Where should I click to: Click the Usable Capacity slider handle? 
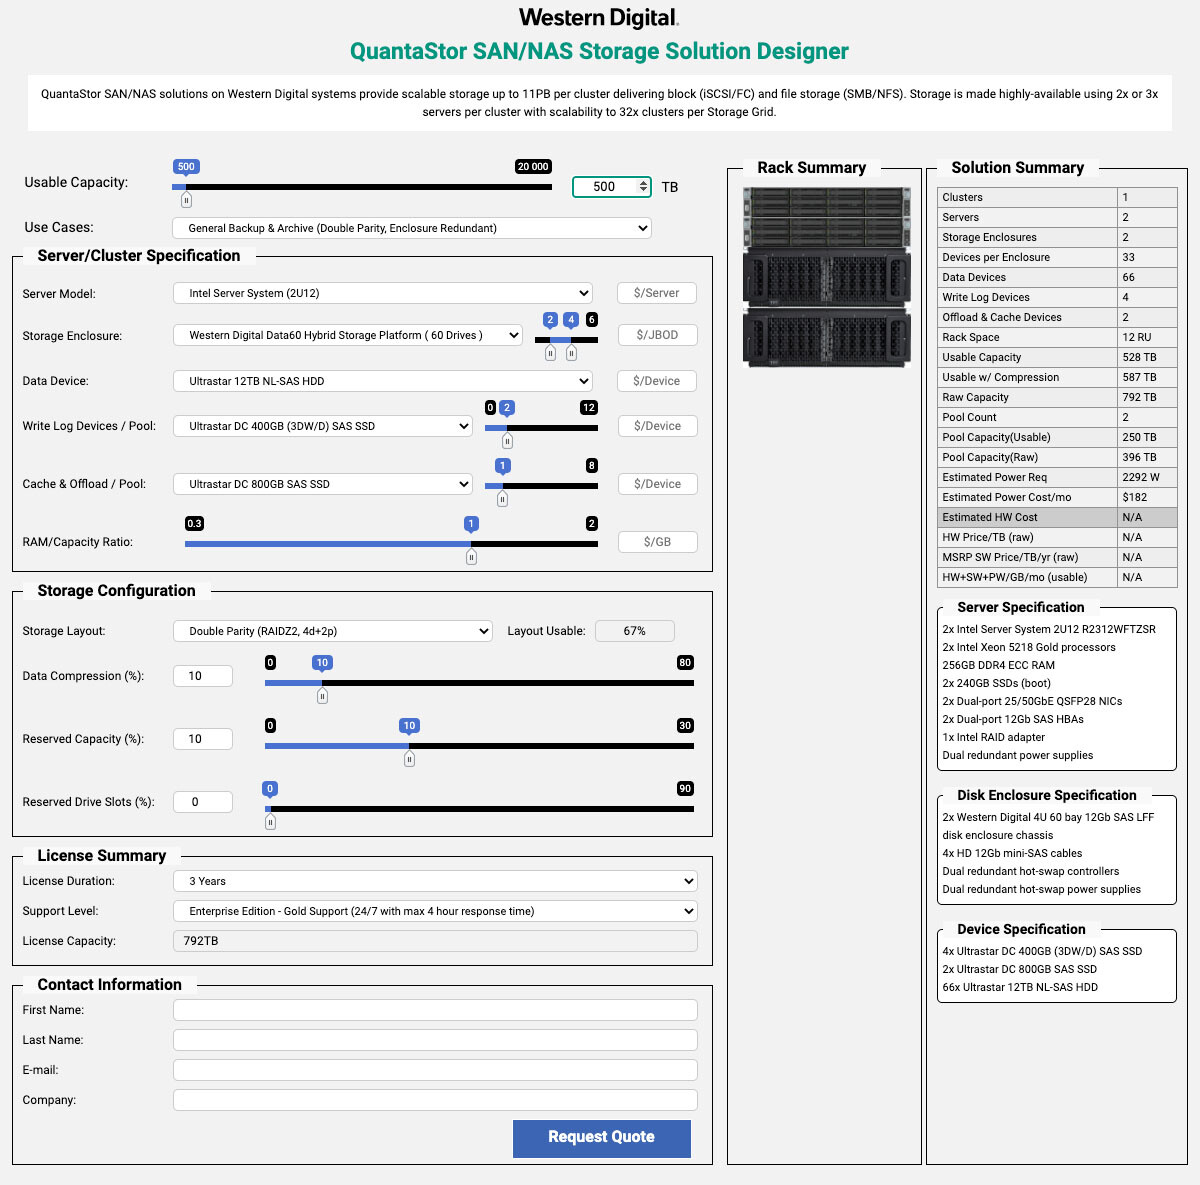[186, 200]
